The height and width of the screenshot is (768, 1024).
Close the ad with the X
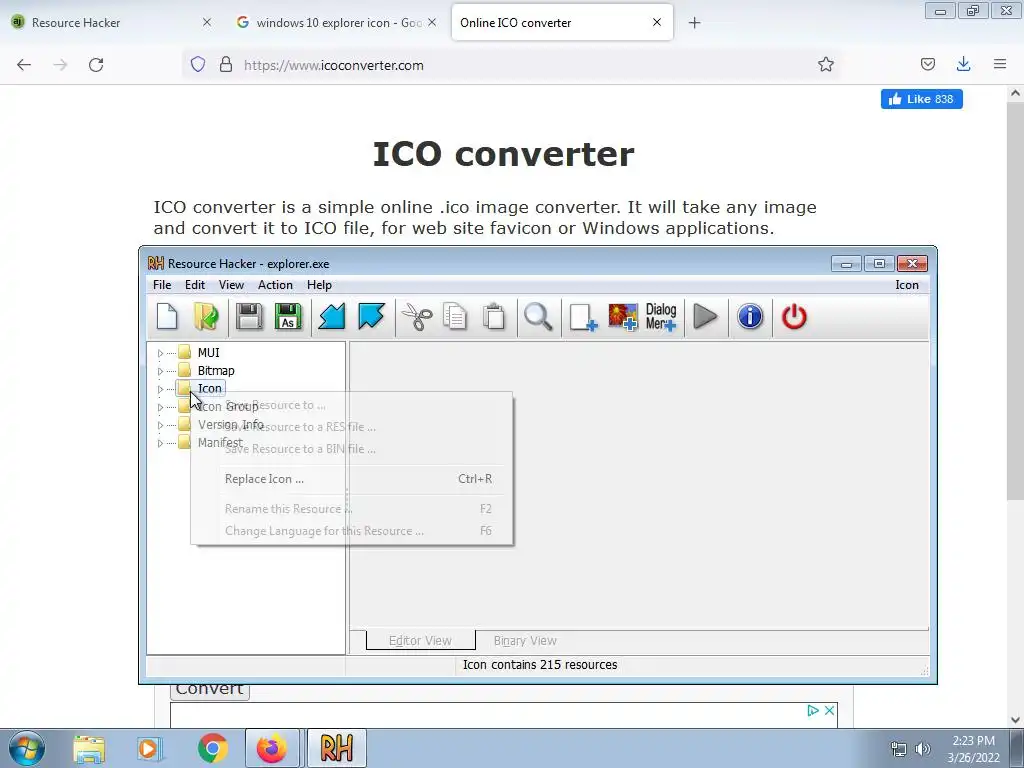[x=829, y=711]
